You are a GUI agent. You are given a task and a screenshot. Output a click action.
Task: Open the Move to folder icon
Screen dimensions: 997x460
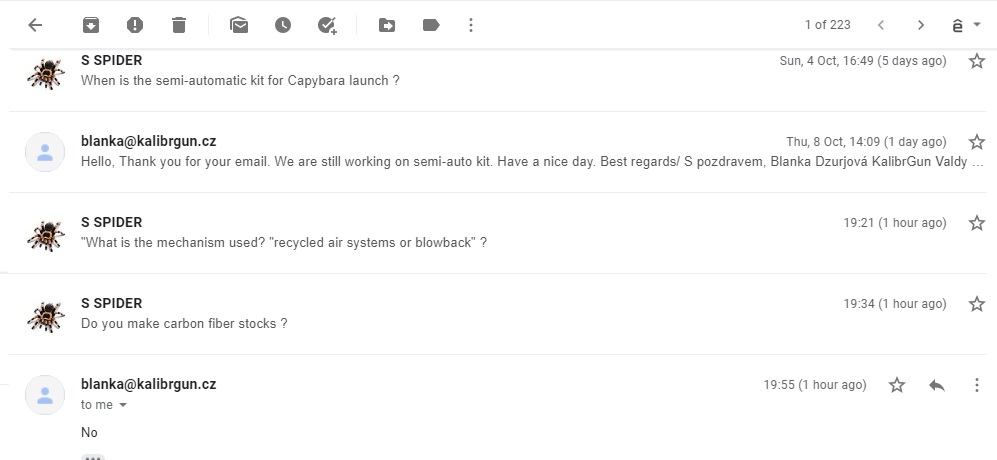point(387,25)
